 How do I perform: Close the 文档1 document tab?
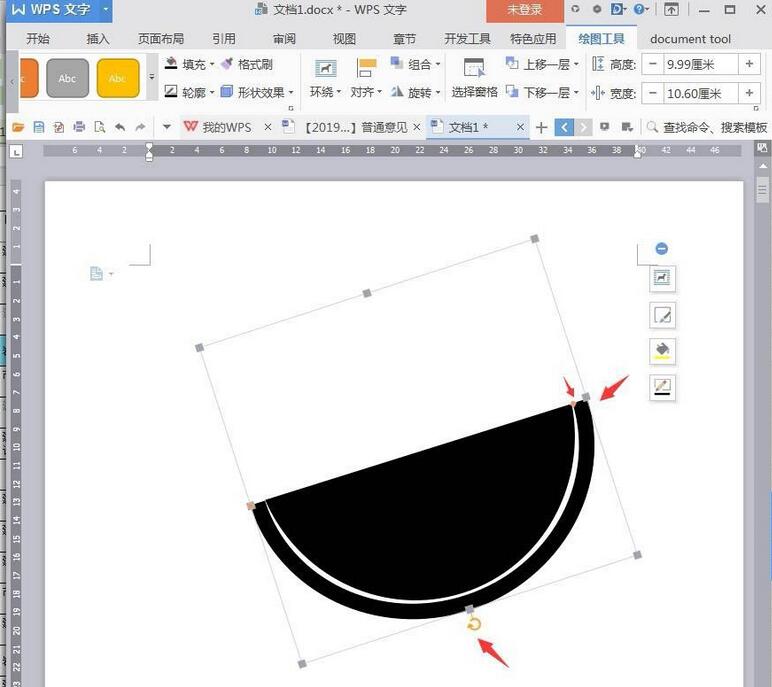(x=520, y=128)
